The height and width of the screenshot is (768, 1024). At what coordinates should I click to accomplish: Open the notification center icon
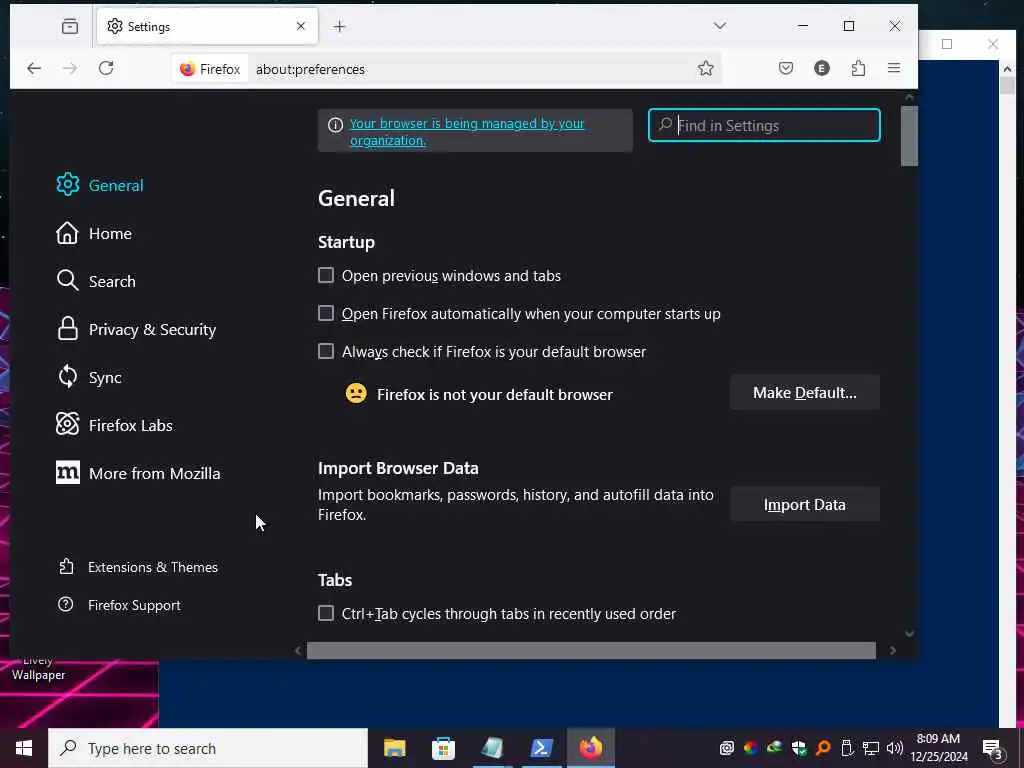[x=993, y=748]
